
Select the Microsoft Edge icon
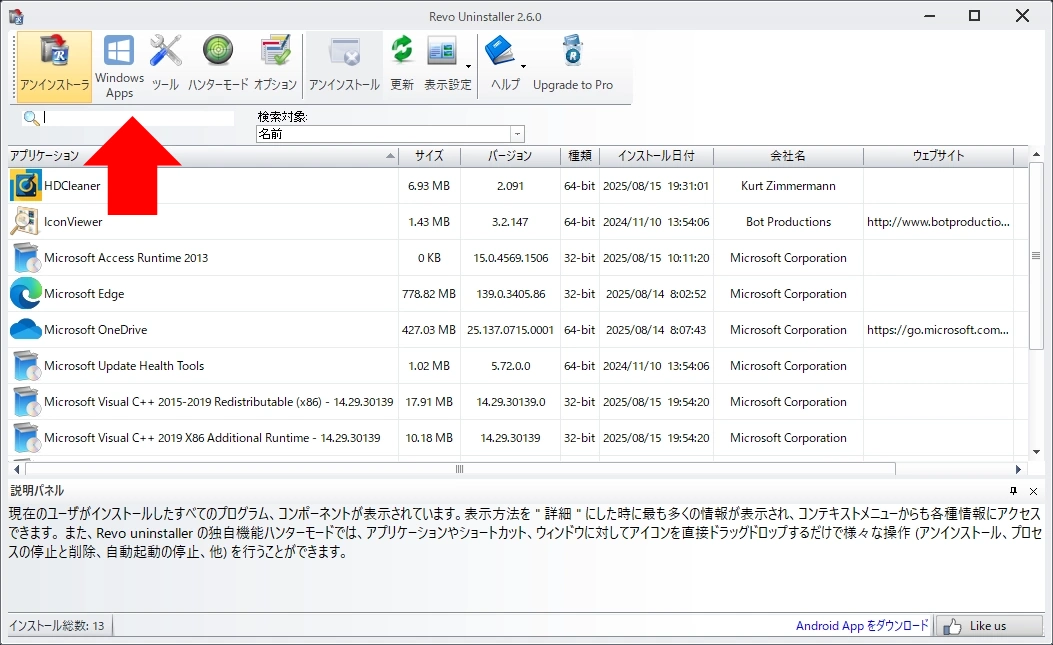pyautogui.click(x=26, y=294)
